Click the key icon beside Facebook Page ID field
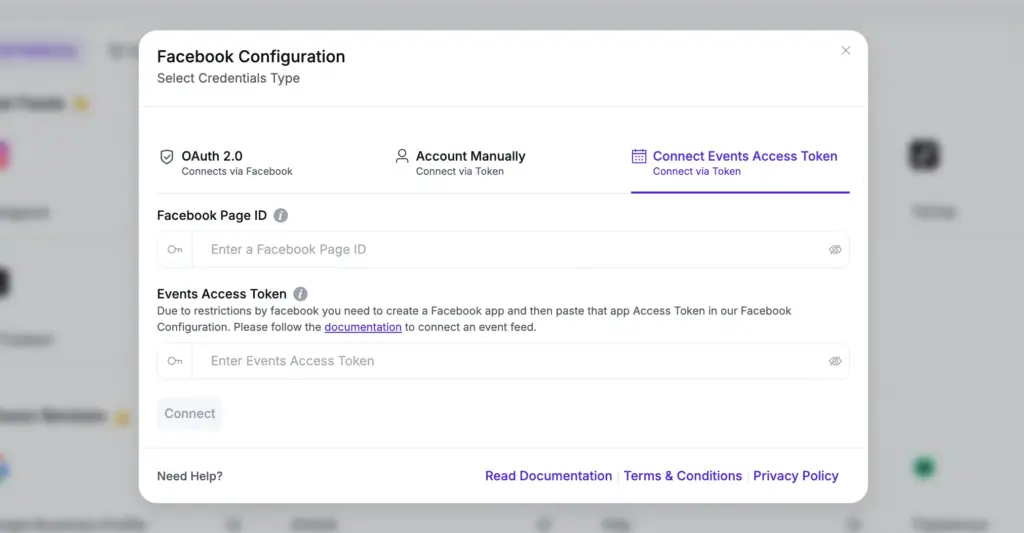 pos(175,250)
